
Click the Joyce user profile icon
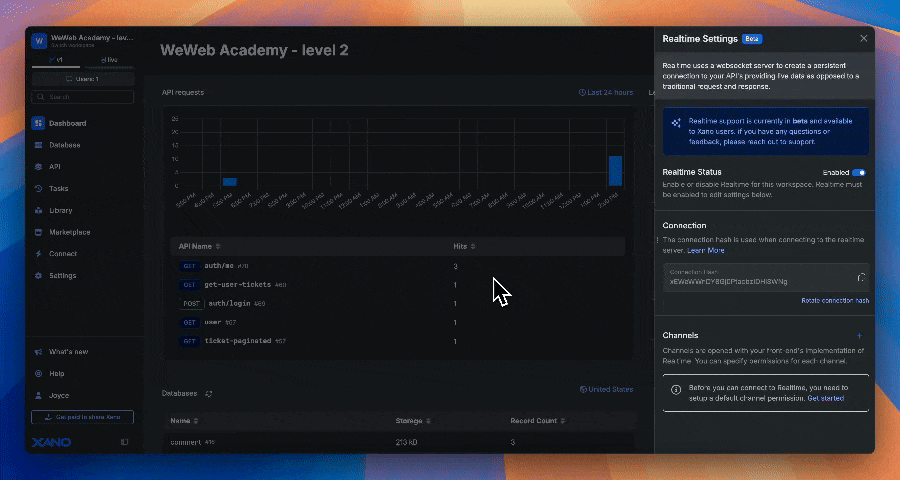[x=38, y=395]
